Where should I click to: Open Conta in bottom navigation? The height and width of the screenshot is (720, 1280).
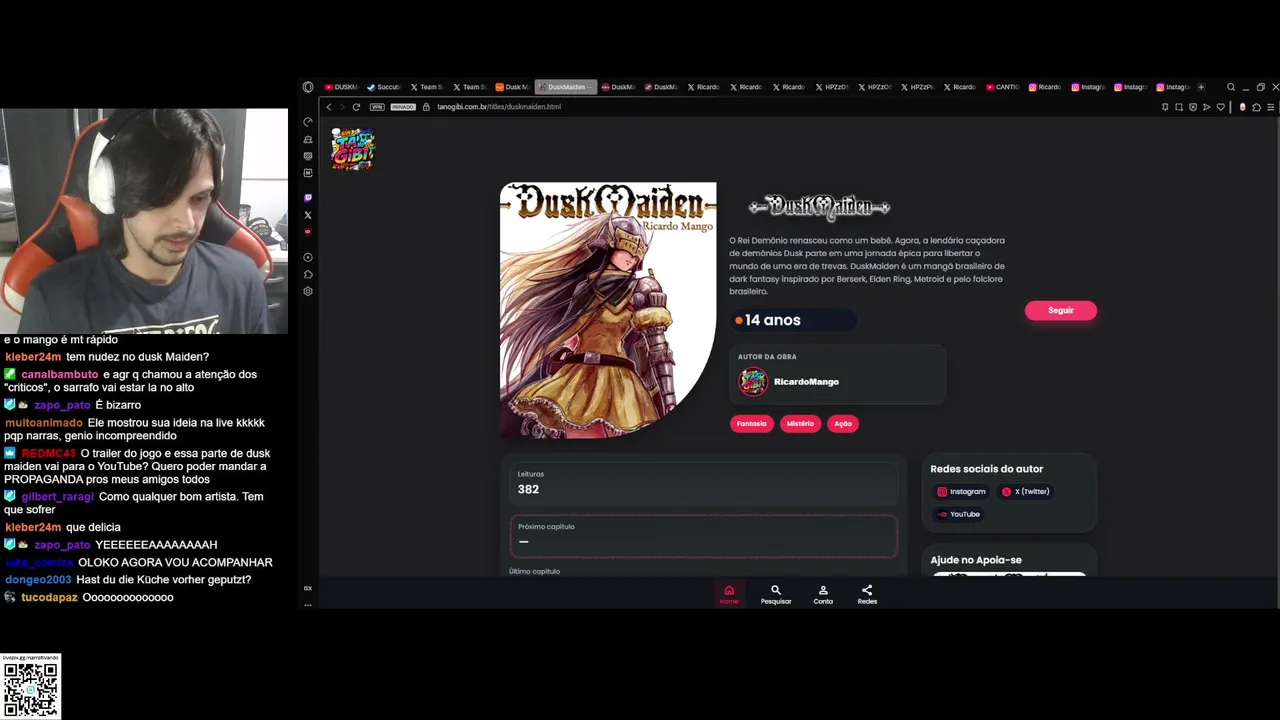pyautogui.click(x=823, y=594)
